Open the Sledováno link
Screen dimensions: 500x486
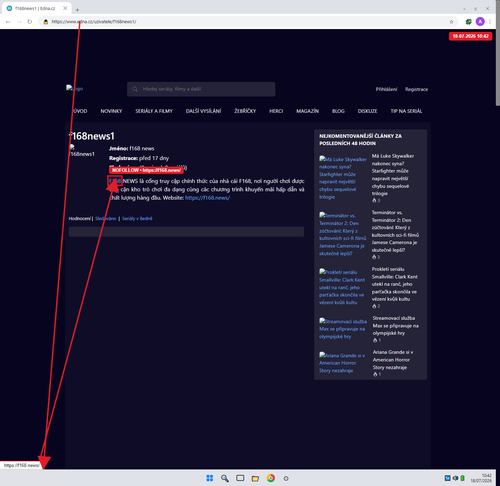click(106, 219)
